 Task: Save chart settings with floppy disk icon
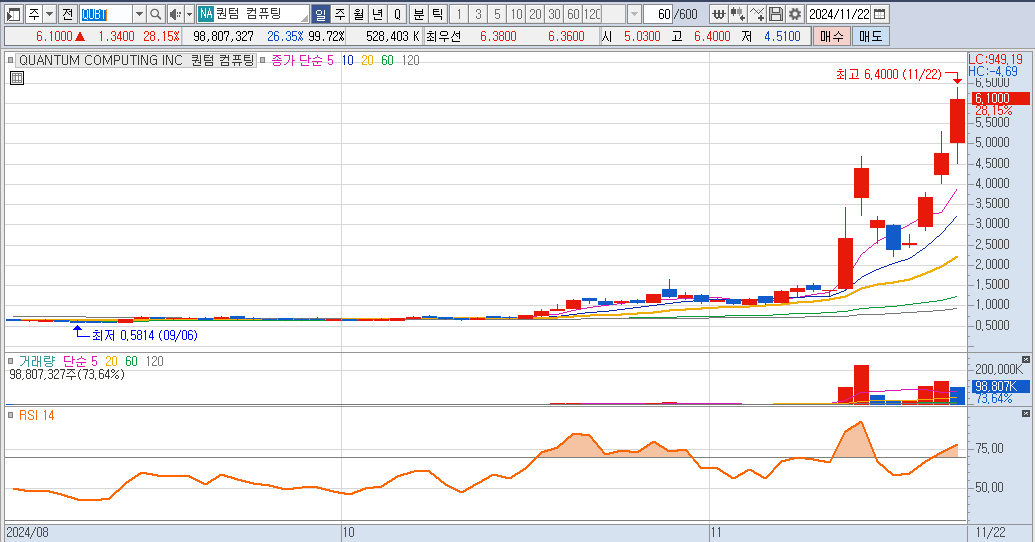tap(776, 14)
